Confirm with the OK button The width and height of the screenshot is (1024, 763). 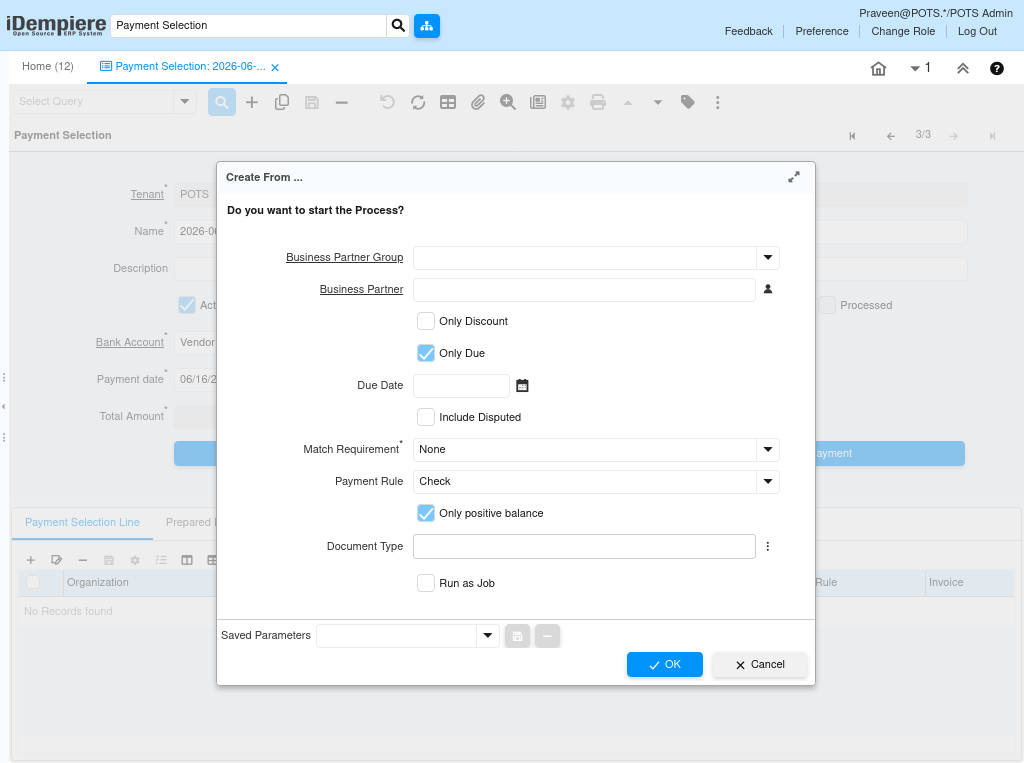(x=664, y=665)
